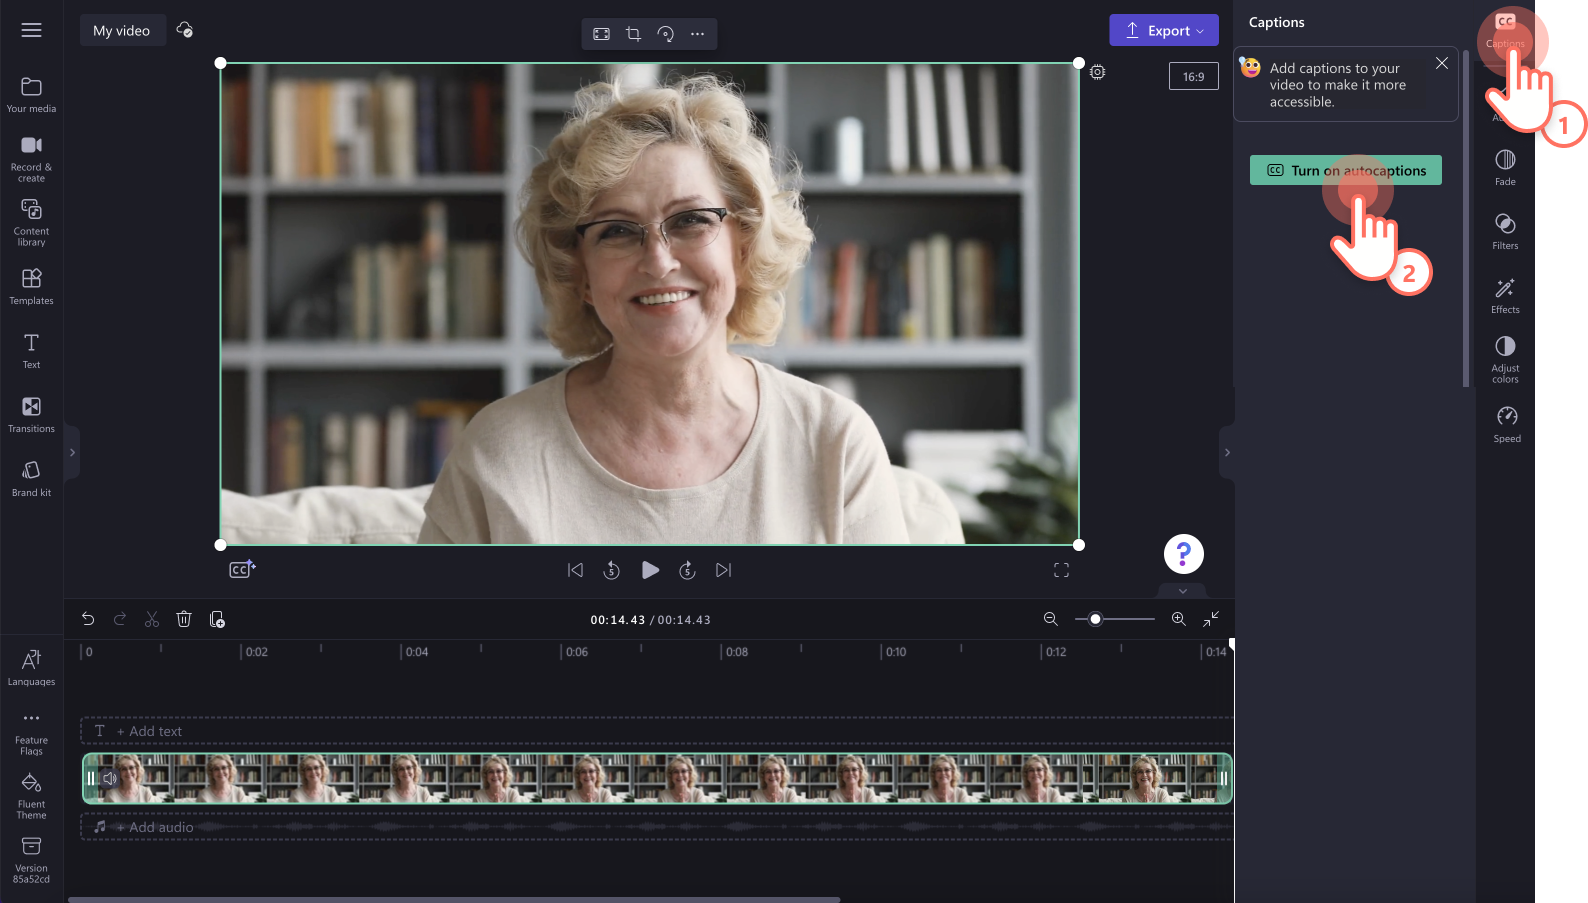Close the captions tip message
This screenshot has height=903, width=1588.
(1441, 63)
